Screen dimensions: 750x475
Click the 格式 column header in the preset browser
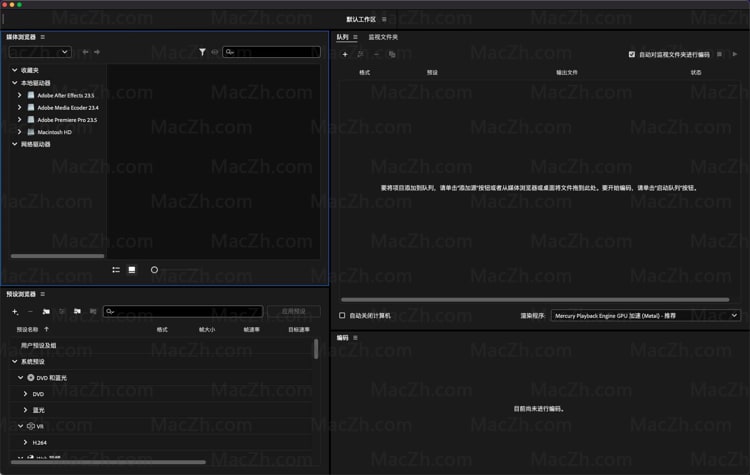pyautogui.click(x=162, y=330)
